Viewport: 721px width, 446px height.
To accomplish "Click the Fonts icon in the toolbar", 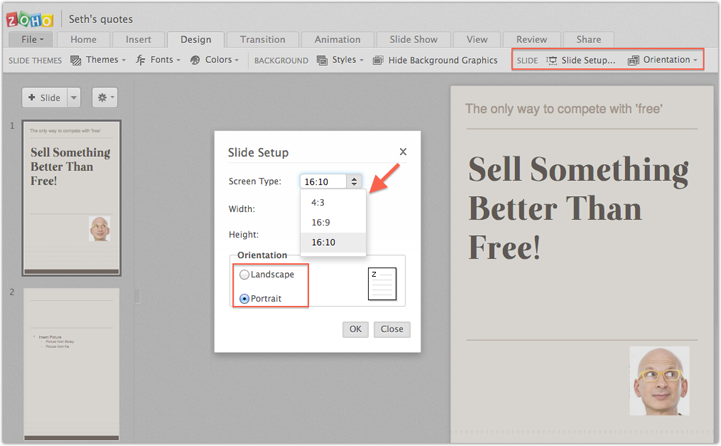I will point(140,60).
